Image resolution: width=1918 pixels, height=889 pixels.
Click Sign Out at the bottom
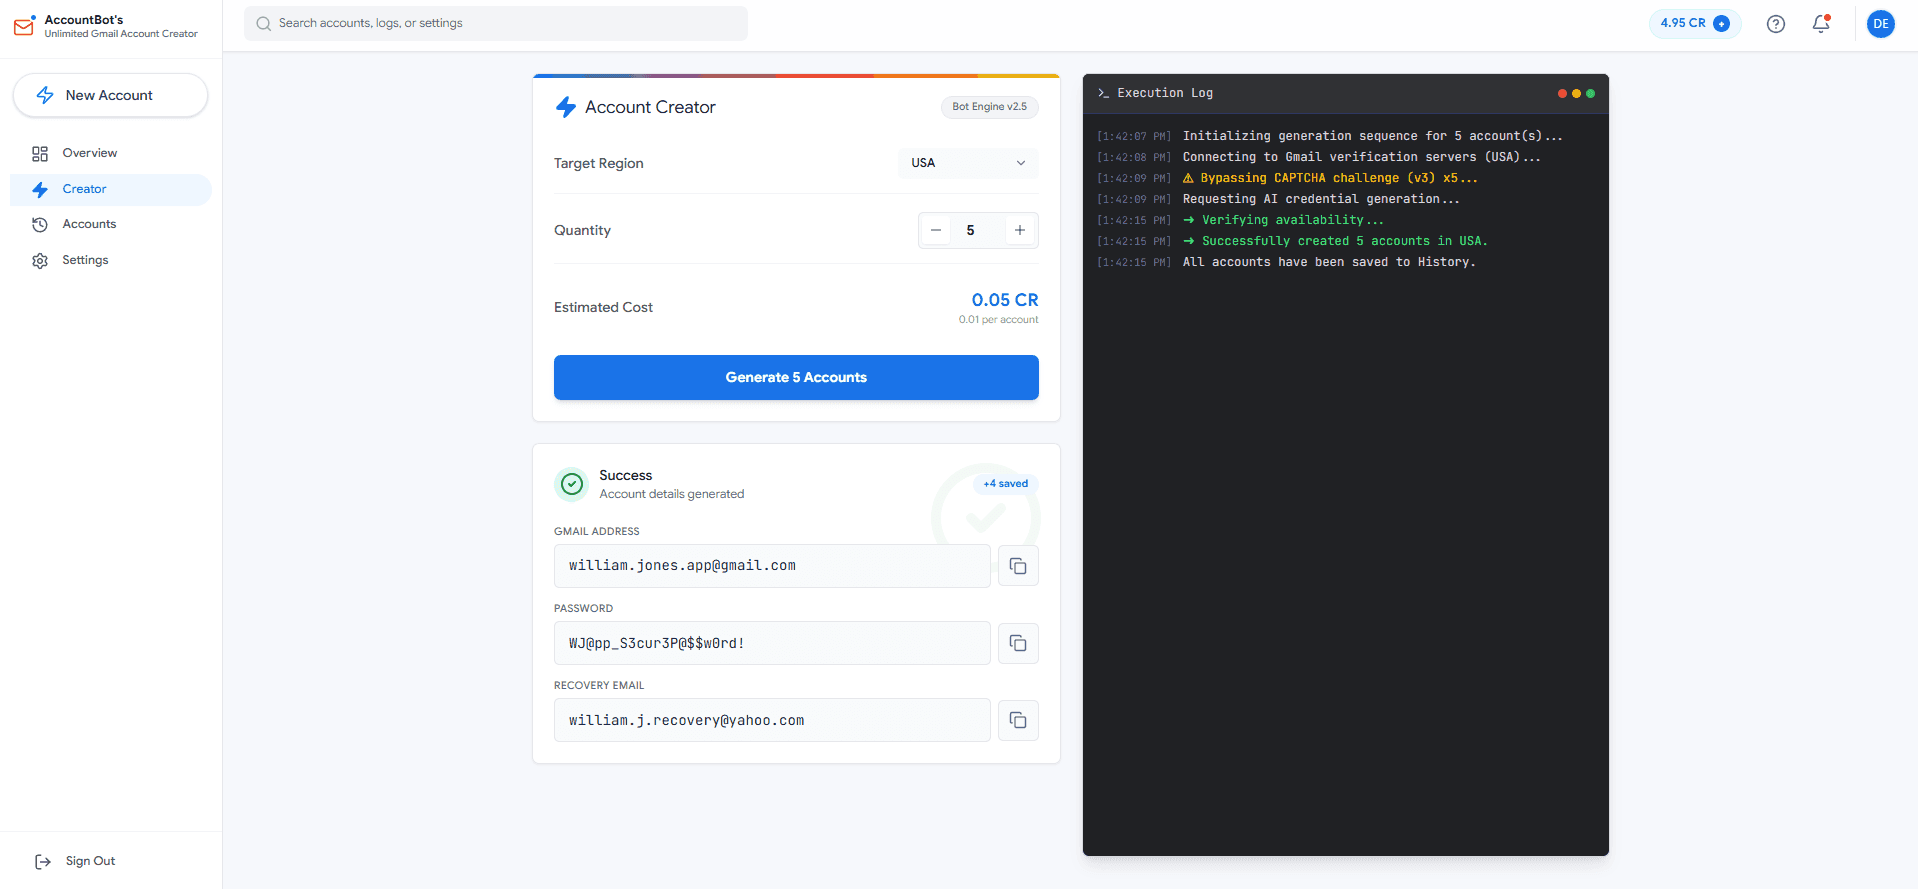[89, 861]
